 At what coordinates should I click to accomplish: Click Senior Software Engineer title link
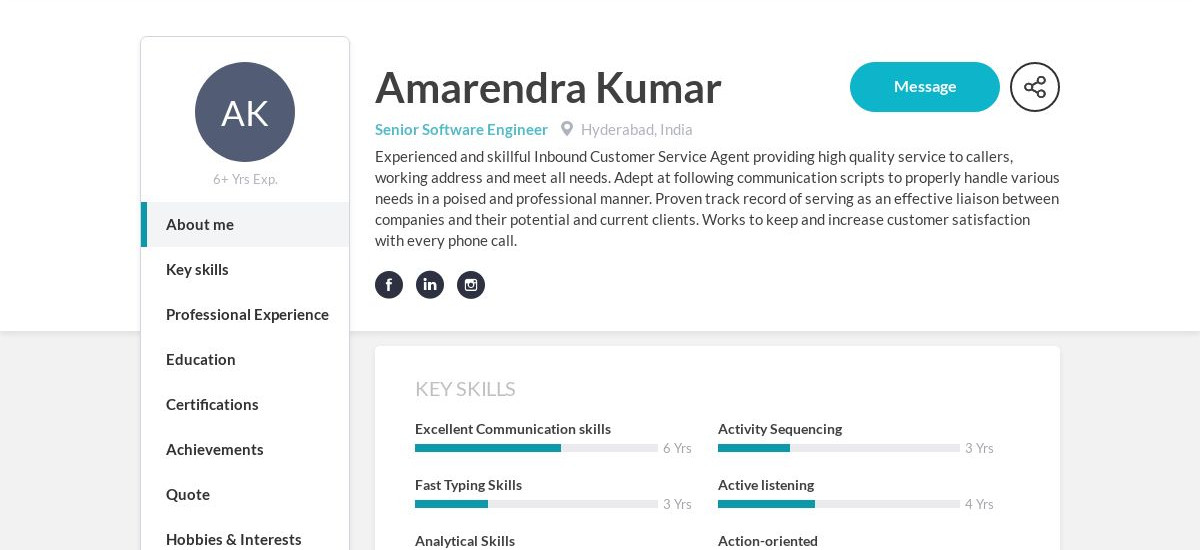(461, 129)
